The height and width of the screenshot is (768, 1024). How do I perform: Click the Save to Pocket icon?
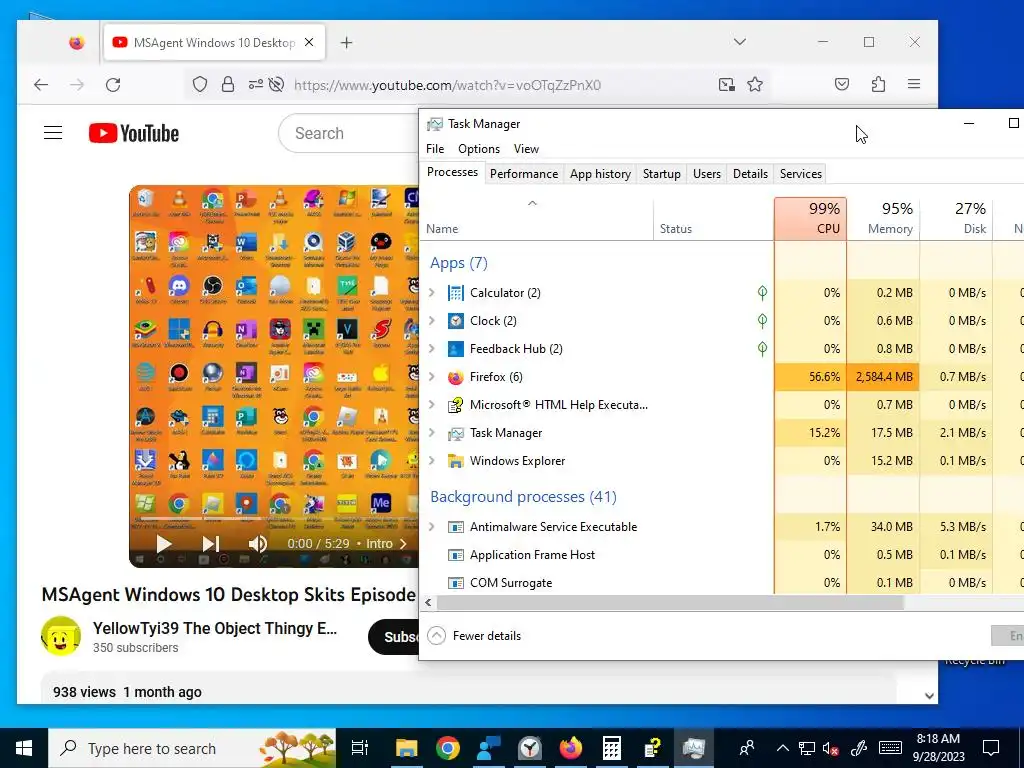pyautogui.click(x=842, y=84)
